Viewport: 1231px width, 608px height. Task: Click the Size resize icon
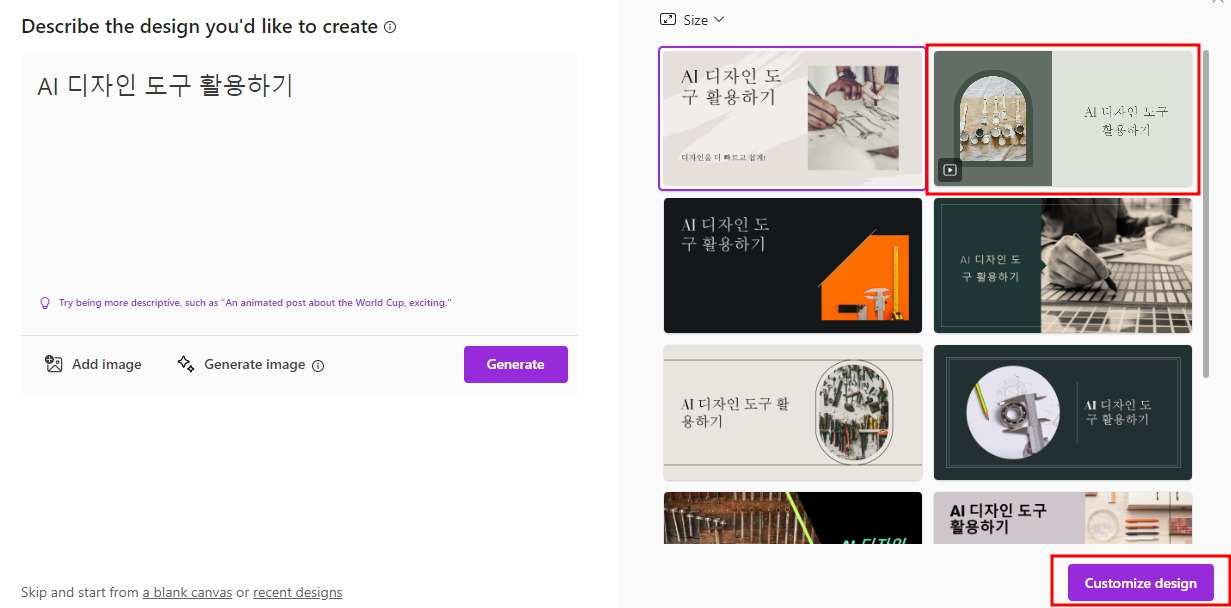tap(668, 20)
